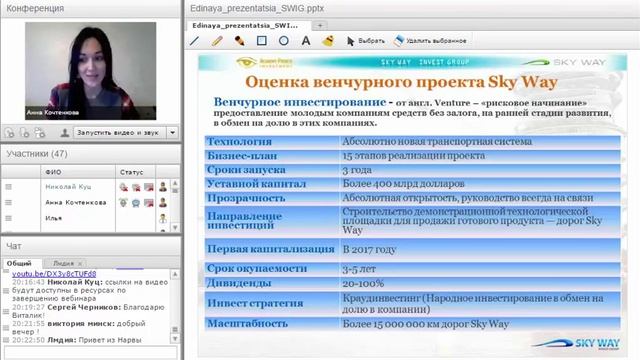Click Удалить выбранное eraser button

click(x=430, y=41)
